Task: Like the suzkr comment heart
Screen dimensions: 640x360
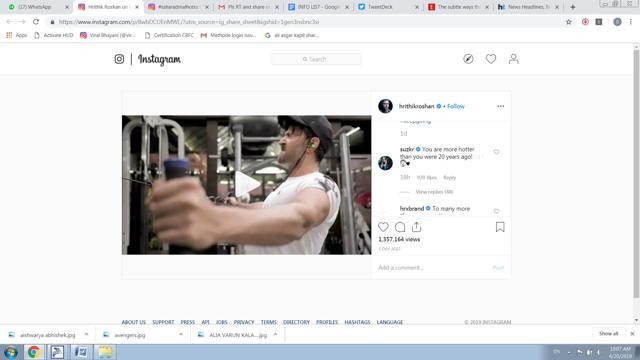Action: click(x=496, y=152)
